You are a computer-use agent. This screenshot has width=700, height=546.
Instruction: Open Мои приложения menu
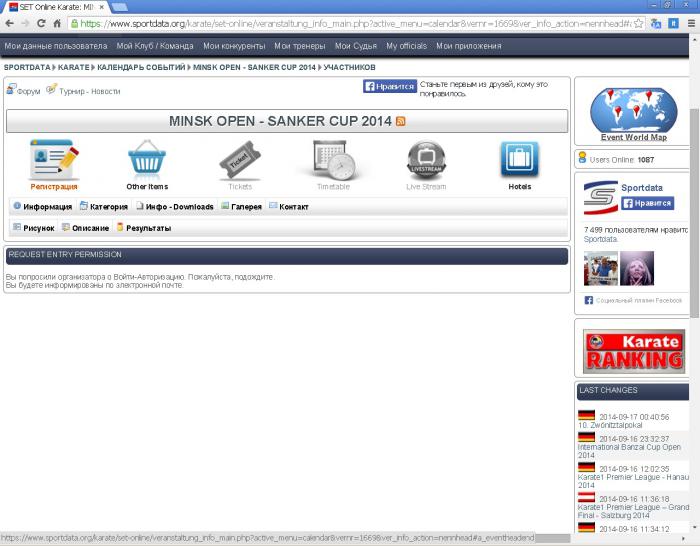[x=469, y=46]
